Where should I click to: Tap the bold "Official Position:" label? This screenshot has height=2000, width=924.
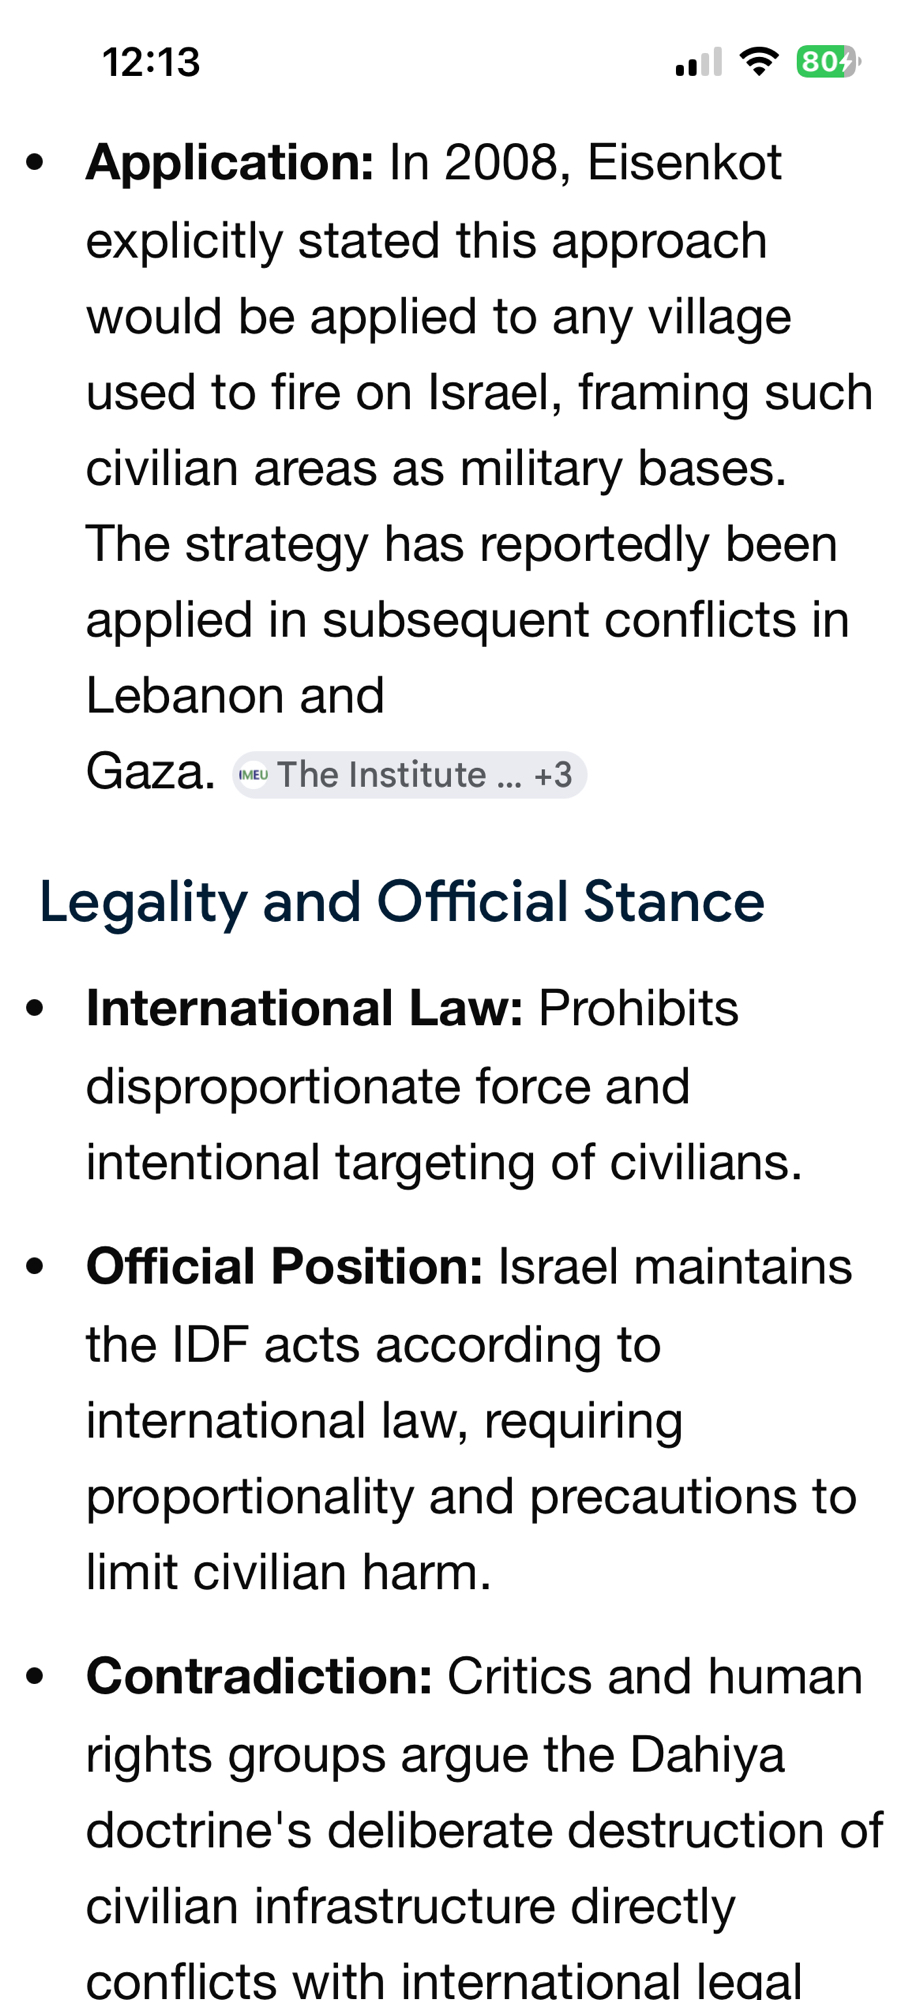point(285,1267)
